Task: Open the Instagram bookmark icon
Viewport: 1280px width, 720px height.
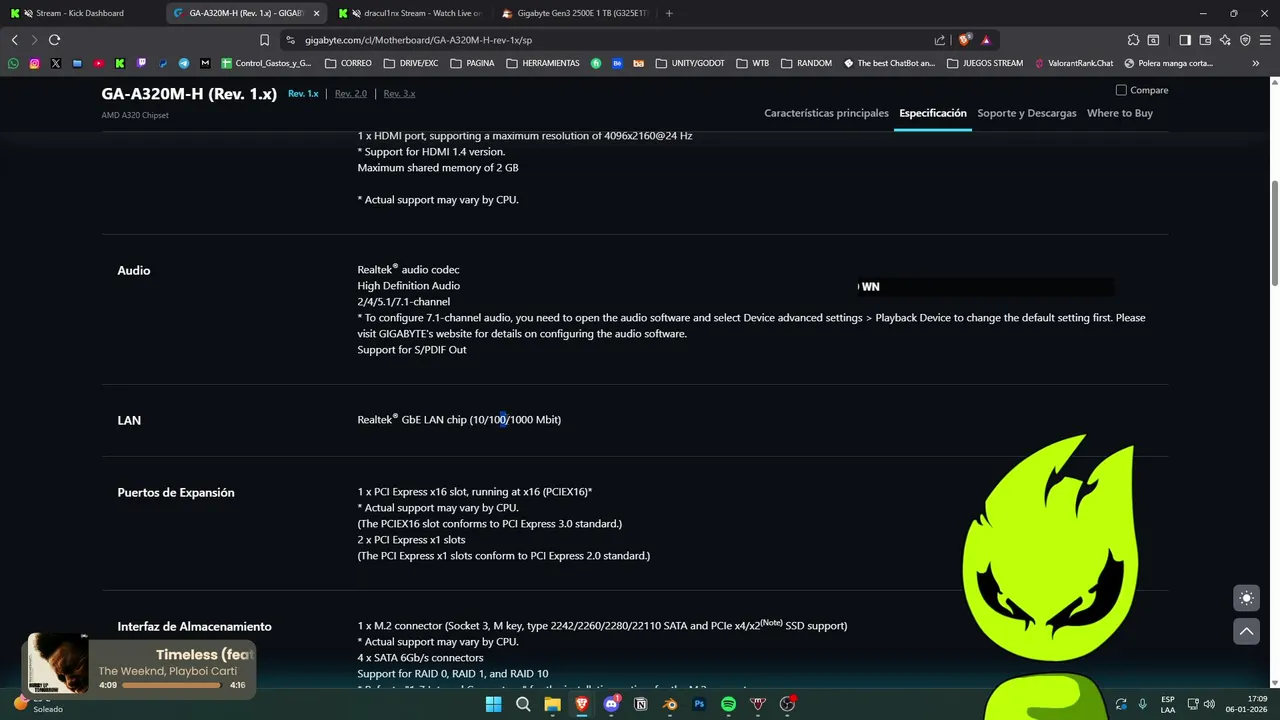Action: 34,63
